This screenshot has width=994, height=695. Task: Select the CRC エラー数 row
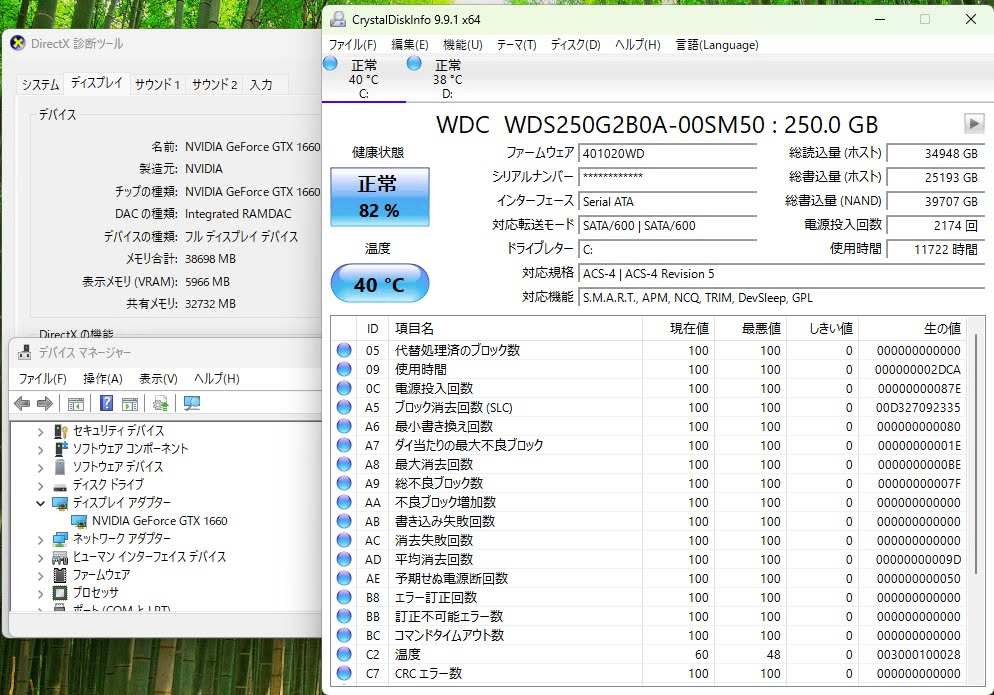[x=648, y=673]
